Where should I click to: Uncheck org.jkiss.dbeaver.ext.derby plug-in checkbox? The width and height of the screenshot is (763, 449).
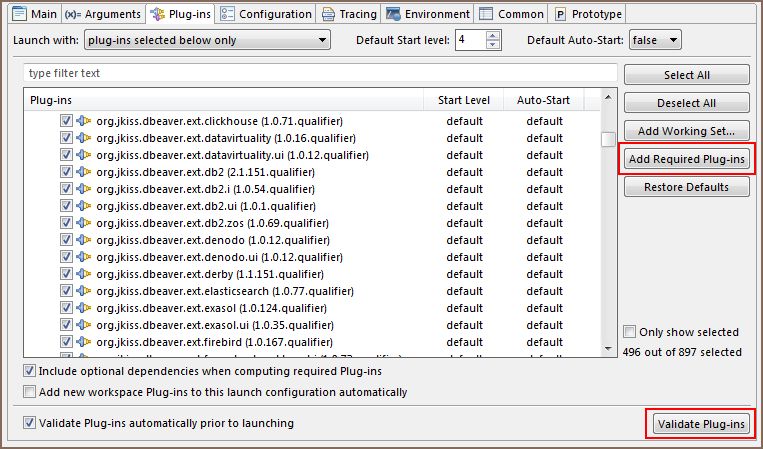click(66, 274)
